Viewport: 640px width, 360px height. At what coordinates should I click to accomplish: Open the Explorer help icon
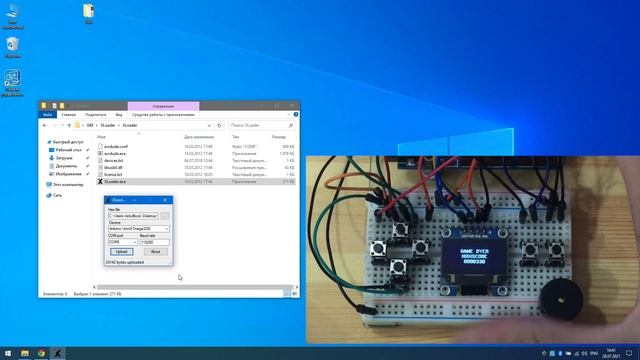click(296, 115)
